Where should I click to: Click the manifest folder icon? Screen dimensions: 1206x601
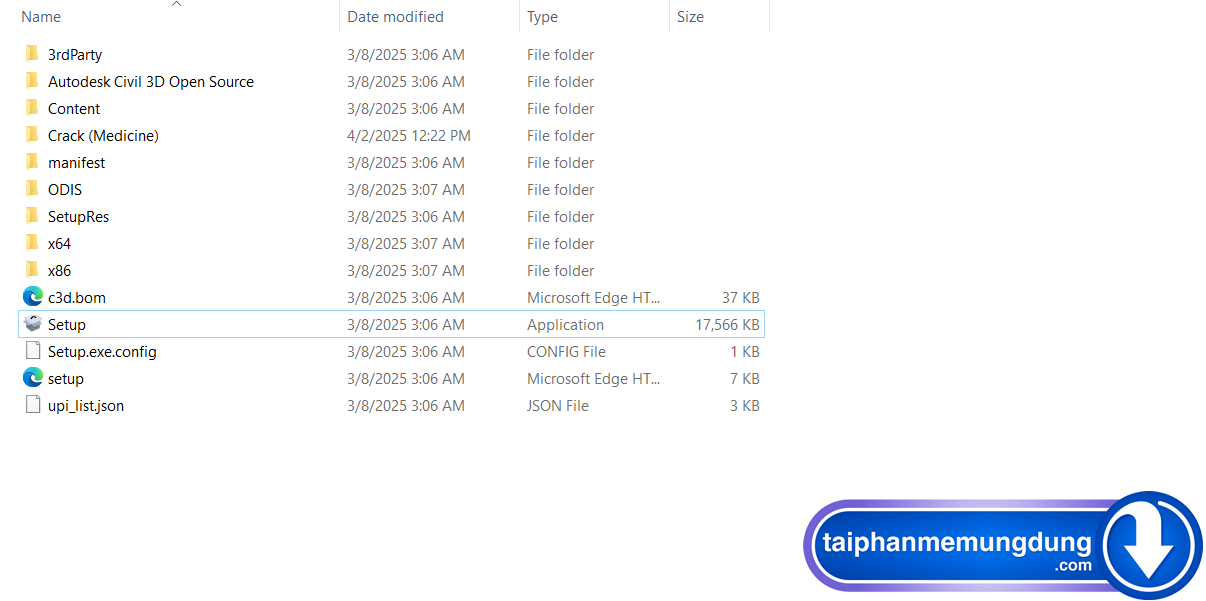[32, 162]
